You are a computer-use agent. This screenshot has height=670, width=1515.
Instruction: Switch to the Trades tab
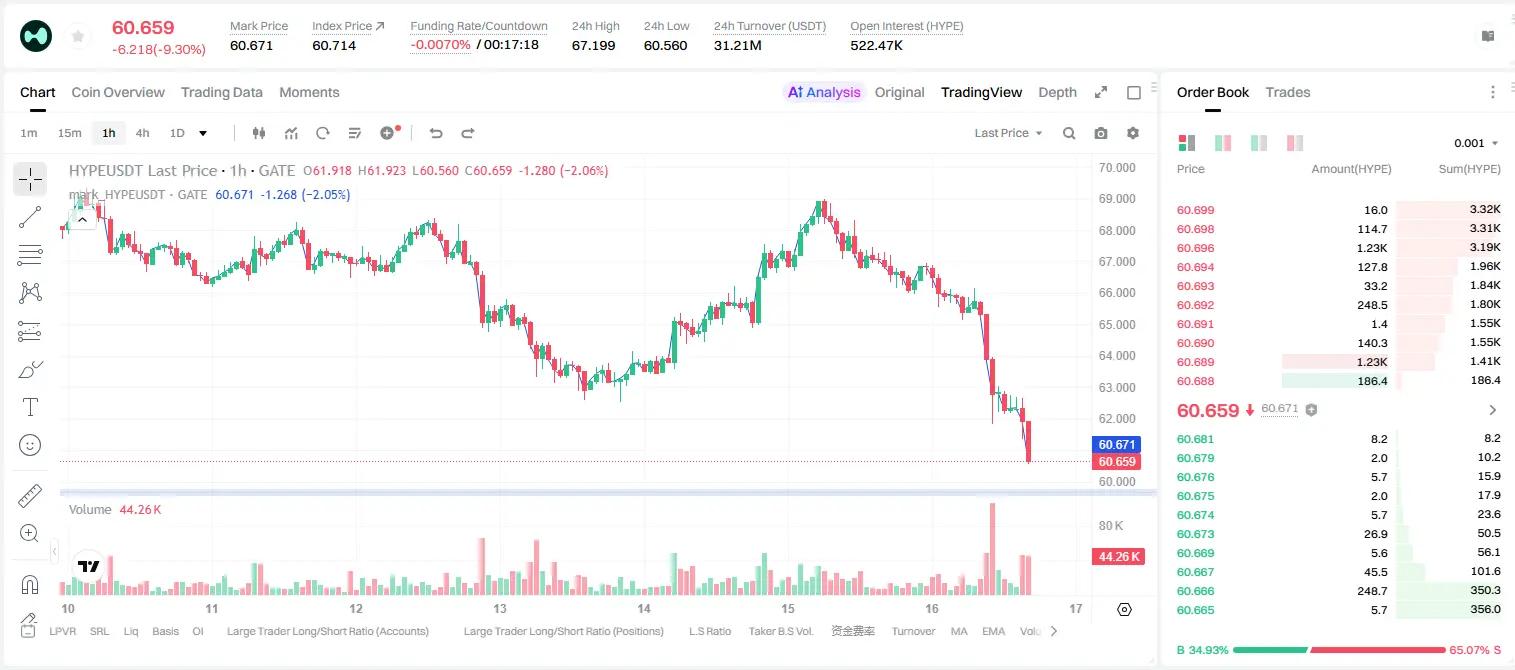(1287, 92)
